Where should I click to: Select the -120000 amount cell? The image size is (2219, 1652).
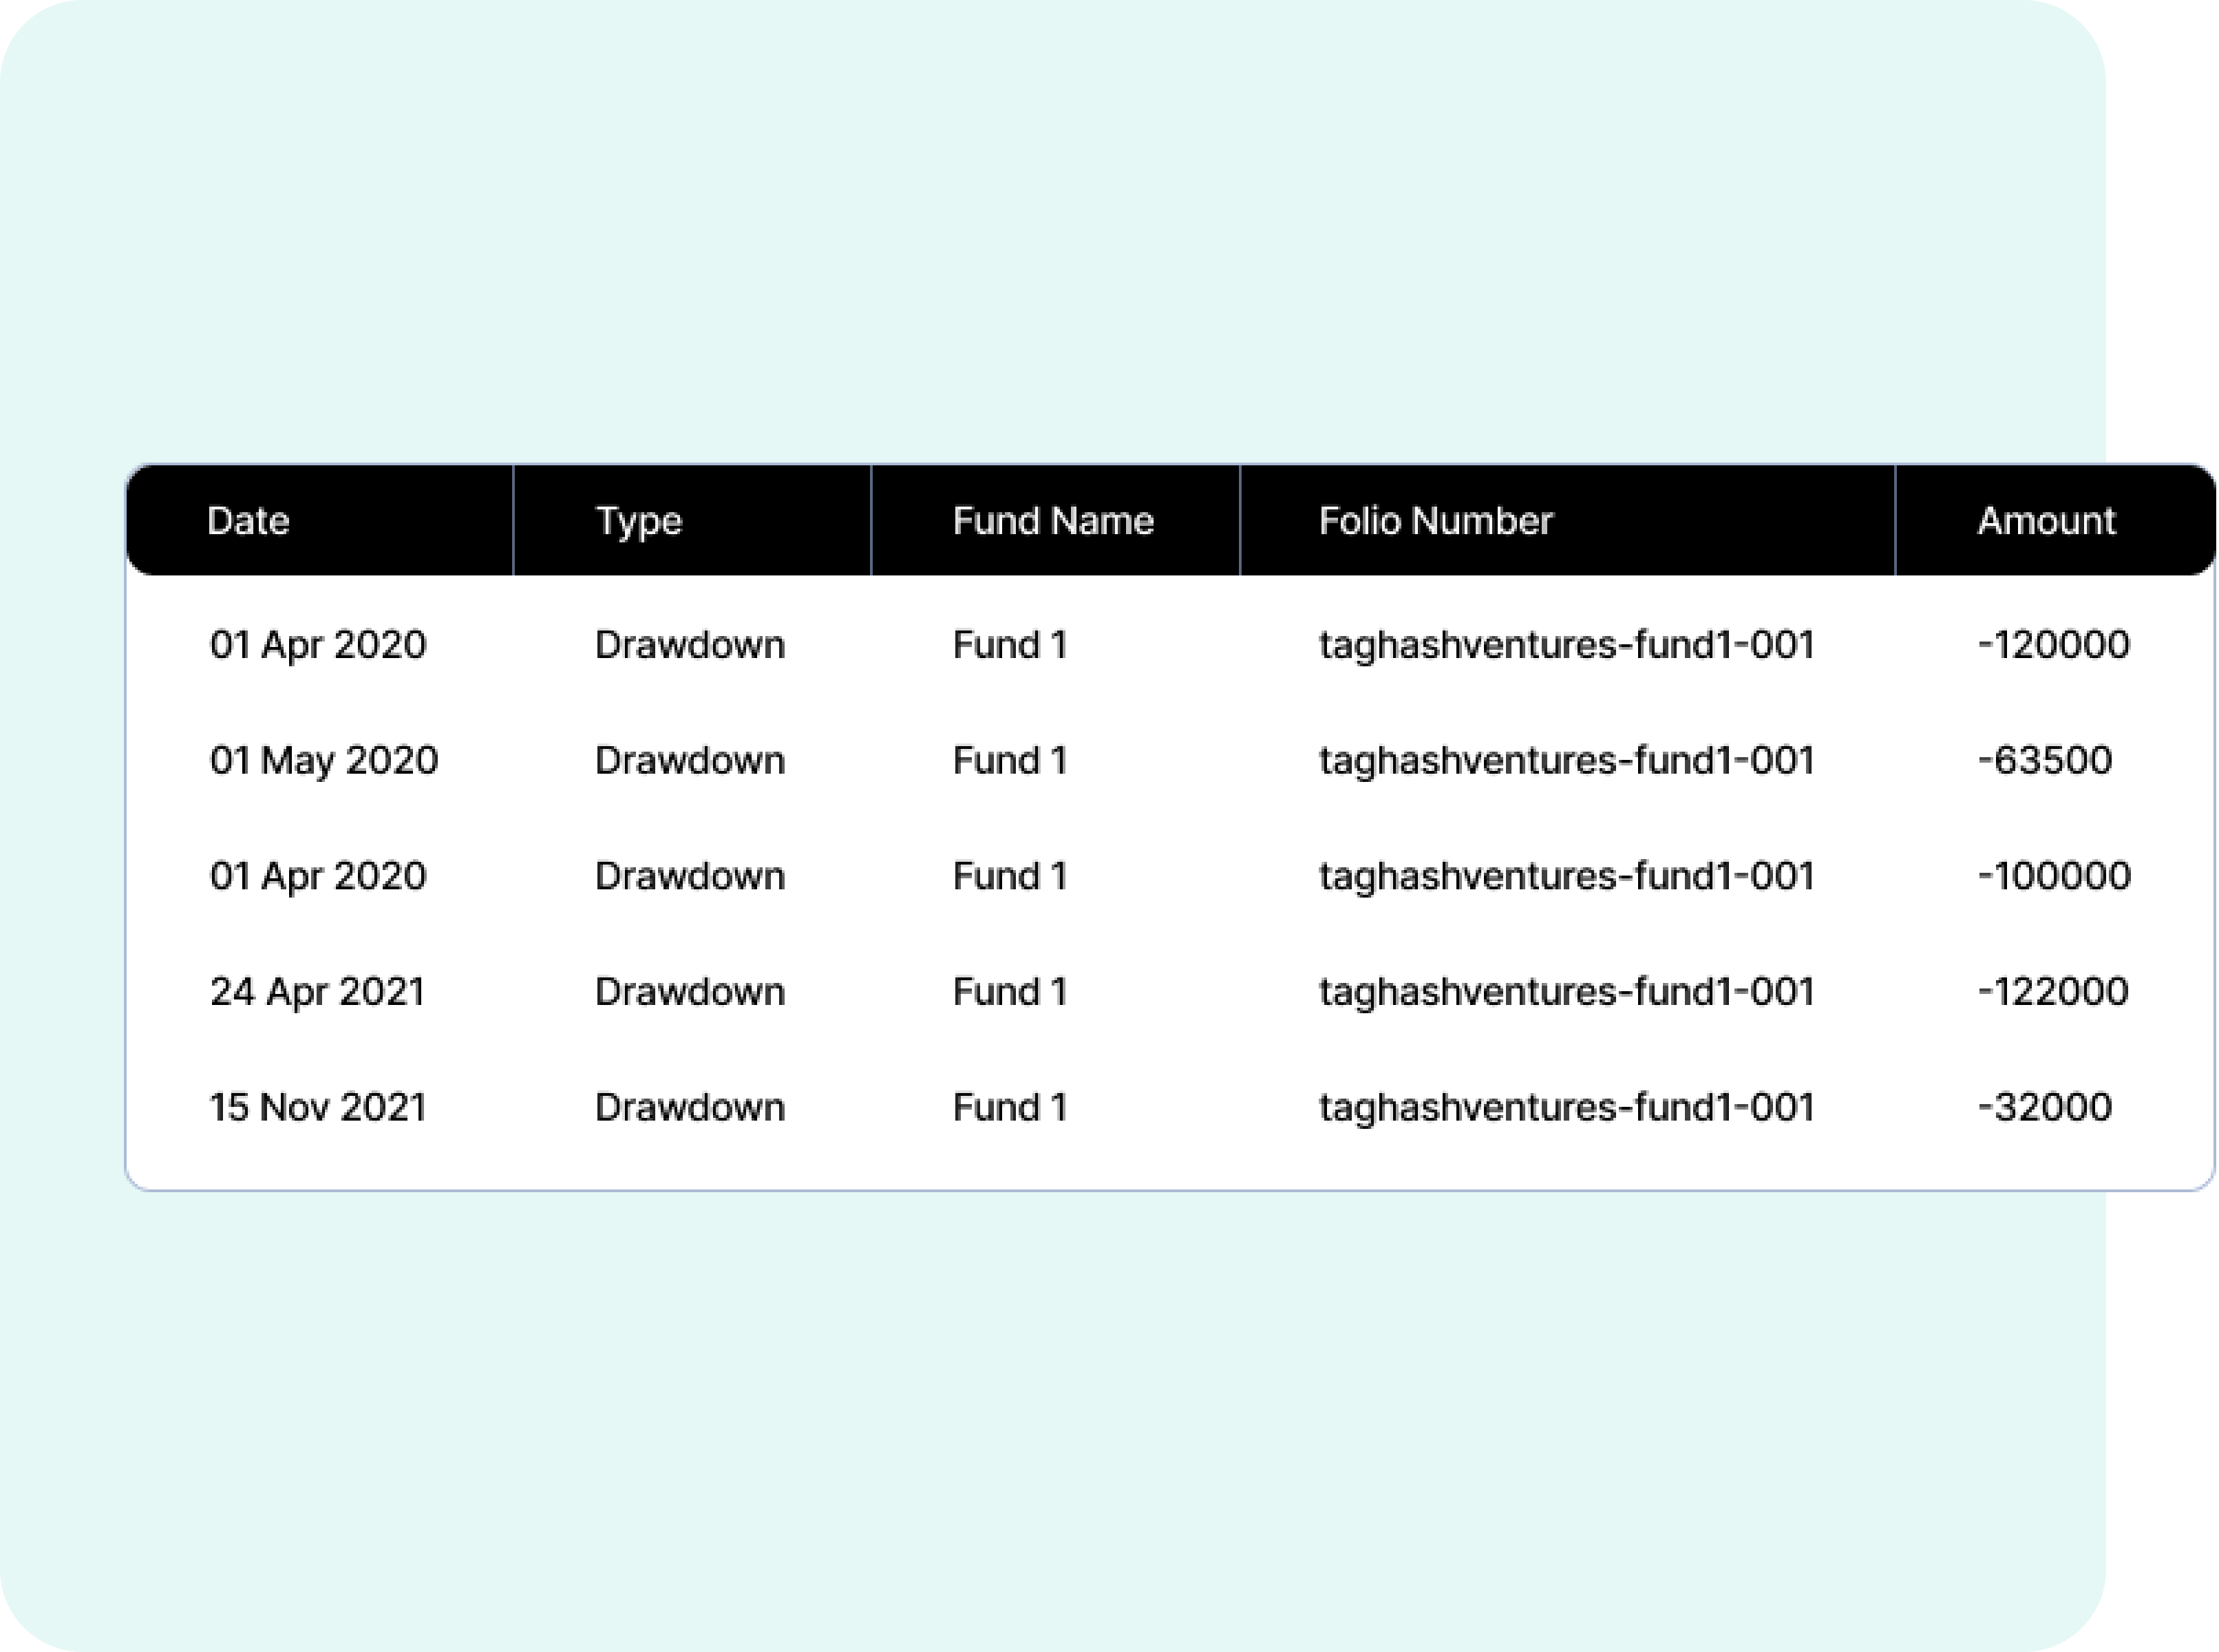[2053, 645]
